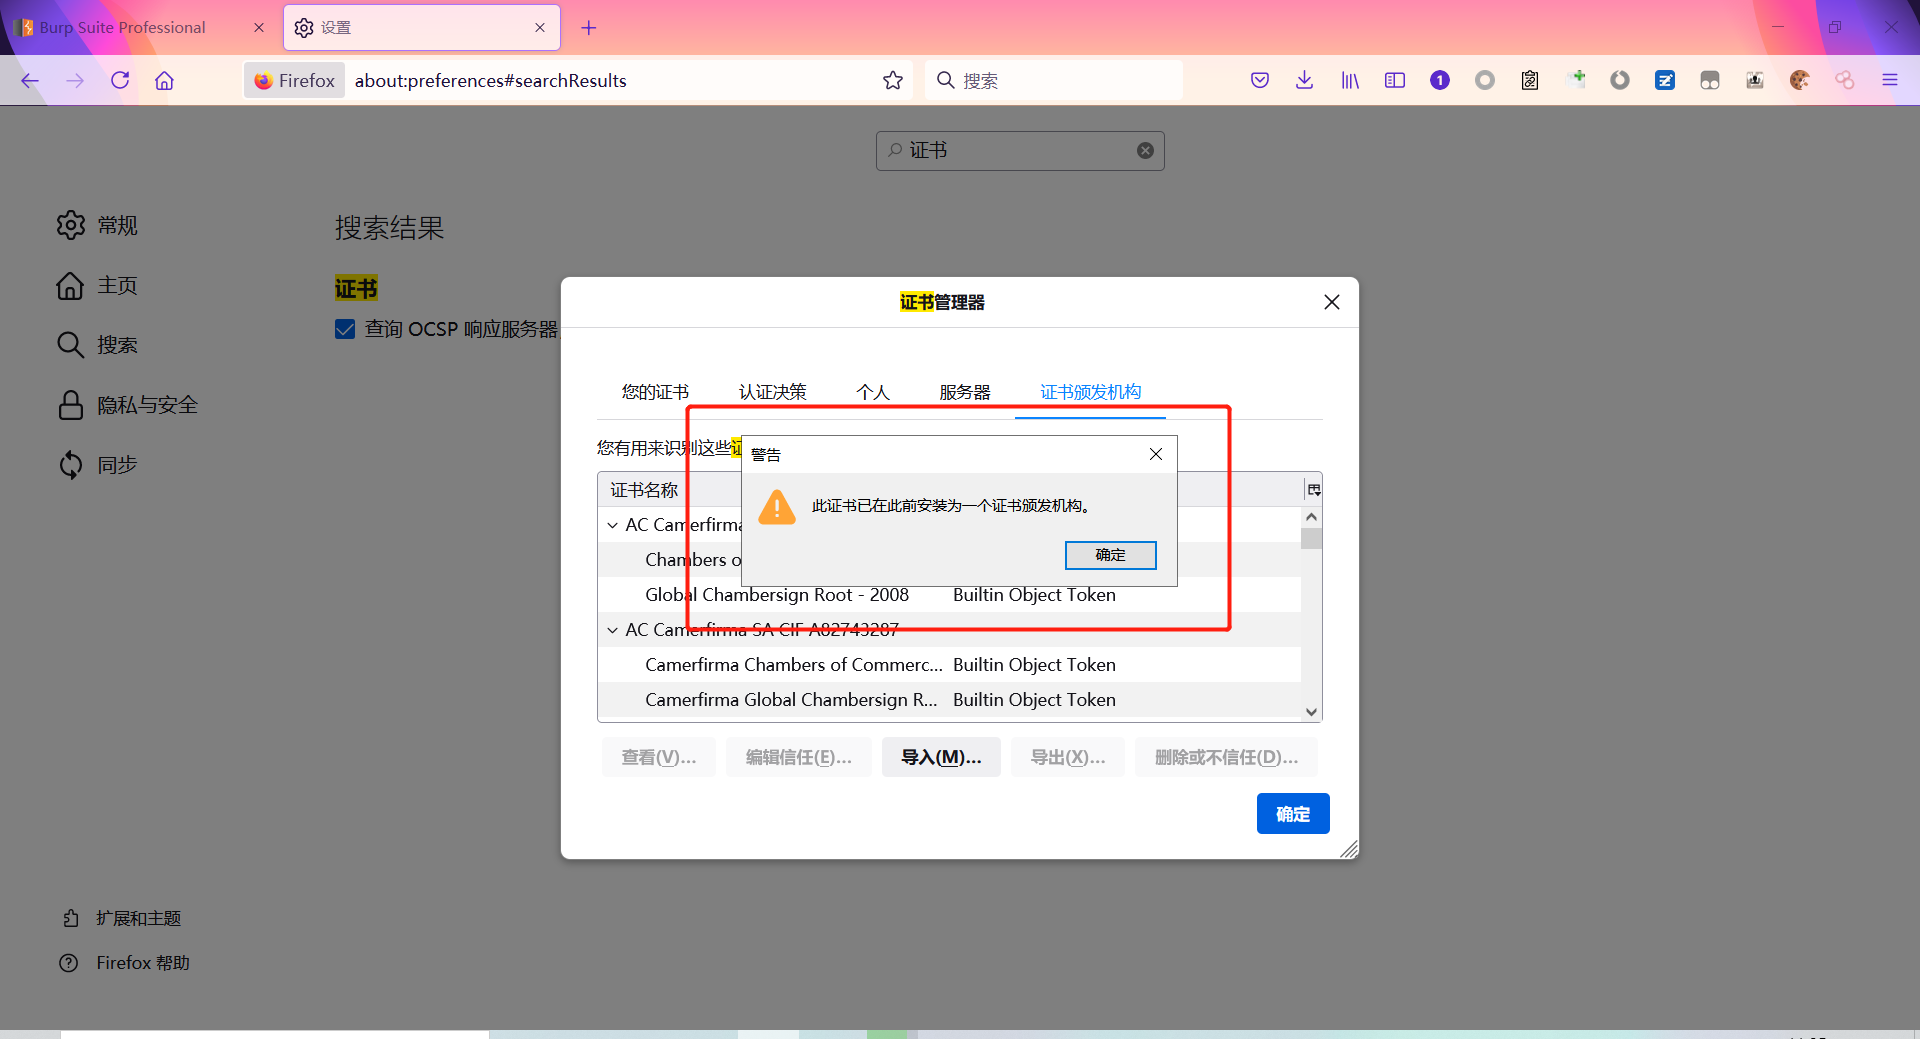This screenshot has height=1039, width=1920.
Task: Click 删除或不信任(D)... button
Action: click(1226, 757)
